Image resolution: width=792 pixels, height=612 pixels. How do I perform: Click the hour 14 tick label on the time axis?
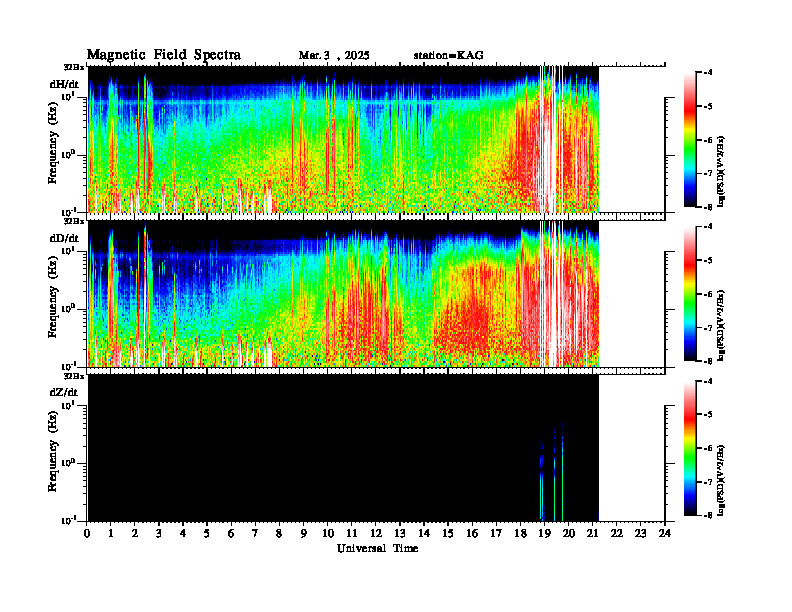[424, 533]
